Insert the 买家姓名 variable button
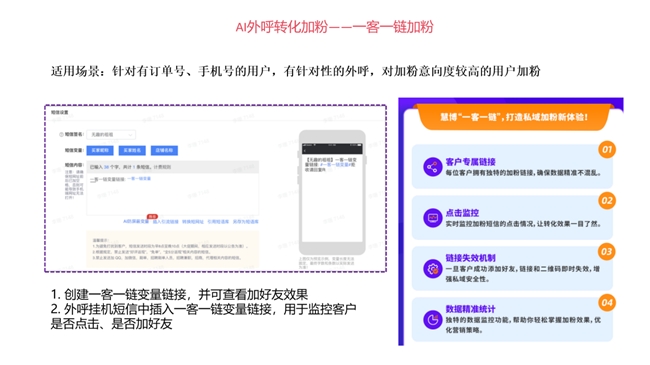Image resolution: width=650 pixels, height=365 pixels. coord(132,150)
